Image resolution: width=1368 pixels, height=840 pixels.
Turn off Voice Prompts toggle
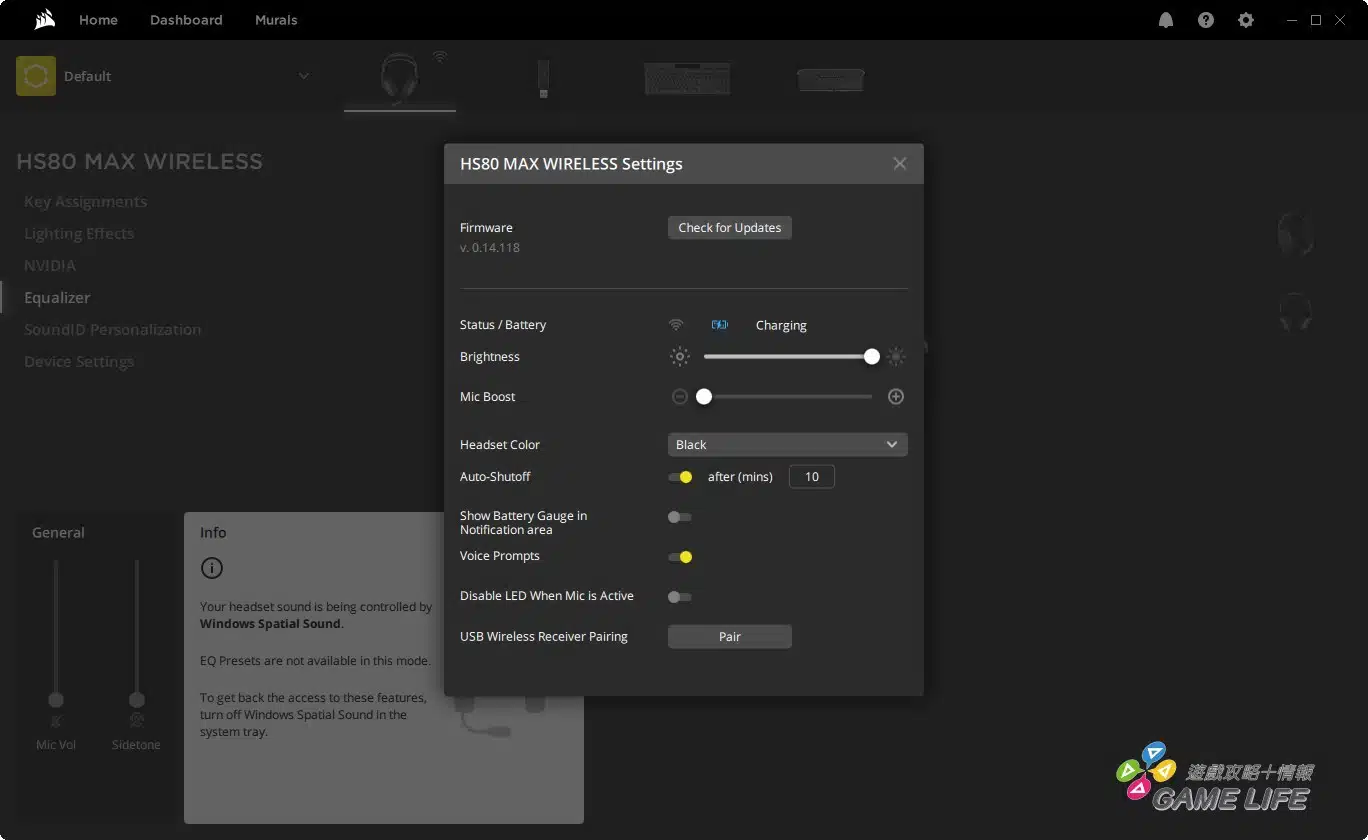pyautogui.click(x=680, y=557)
